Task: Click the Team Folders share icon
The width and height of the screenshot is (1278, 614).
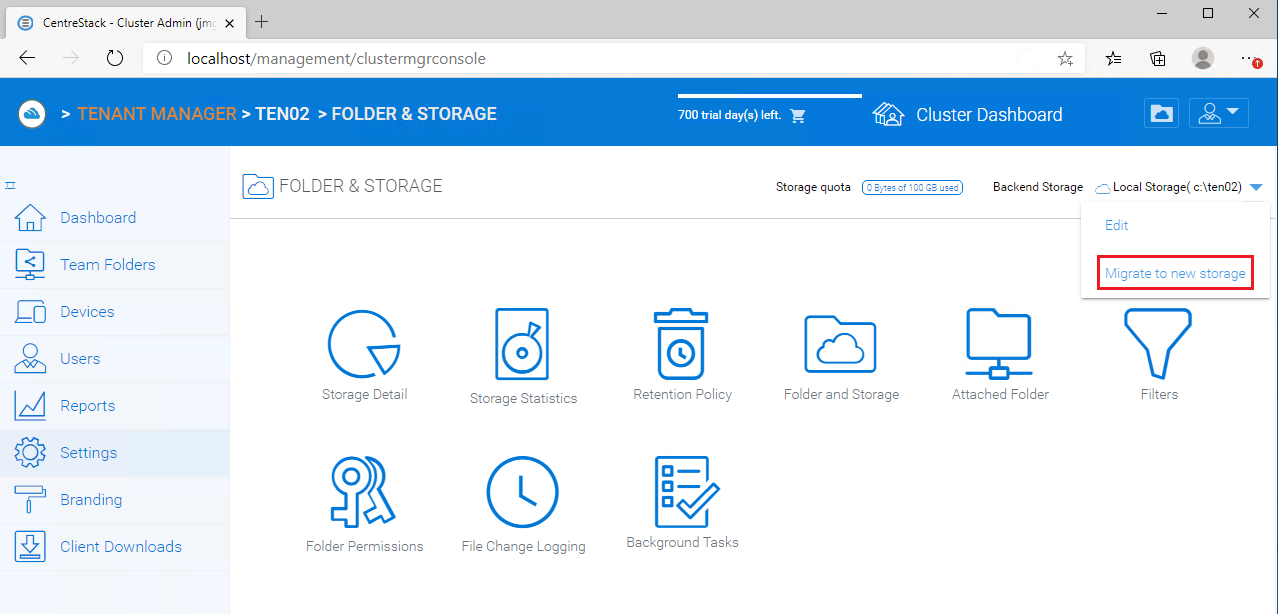Action: 31,264
